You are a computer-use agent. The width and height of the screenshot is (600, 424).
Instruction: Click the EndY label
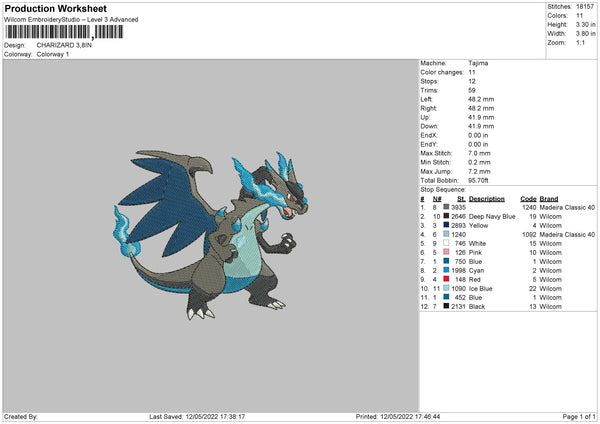(x=429, y=144)
